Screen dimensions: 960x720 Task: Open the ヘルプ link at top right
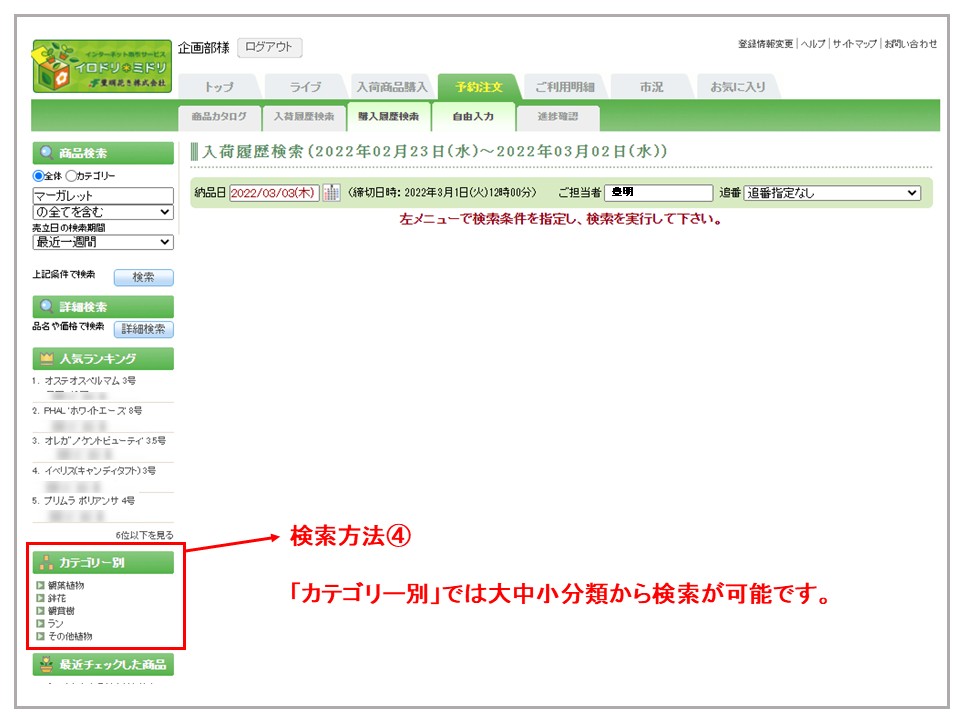814,44
